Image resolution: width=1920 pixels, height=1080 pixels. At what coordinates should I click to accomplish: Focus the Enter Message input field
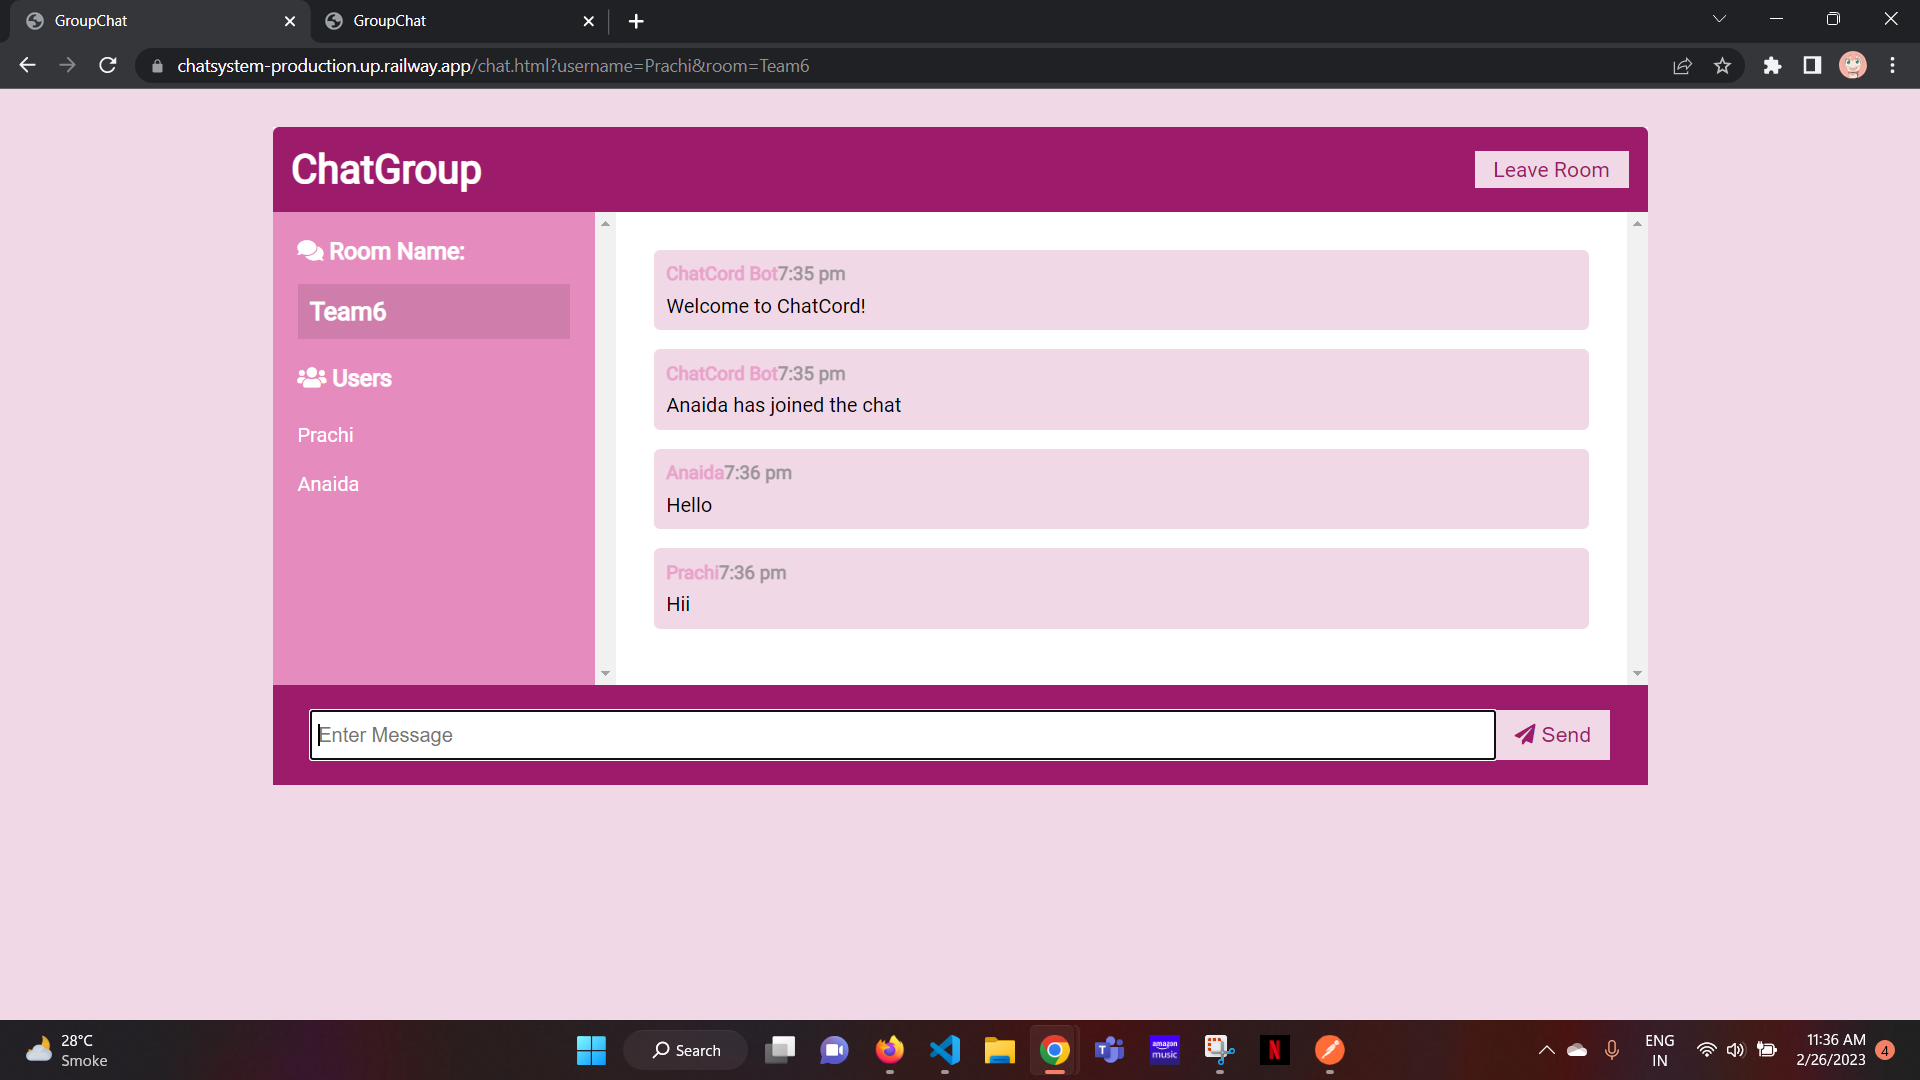902,735
